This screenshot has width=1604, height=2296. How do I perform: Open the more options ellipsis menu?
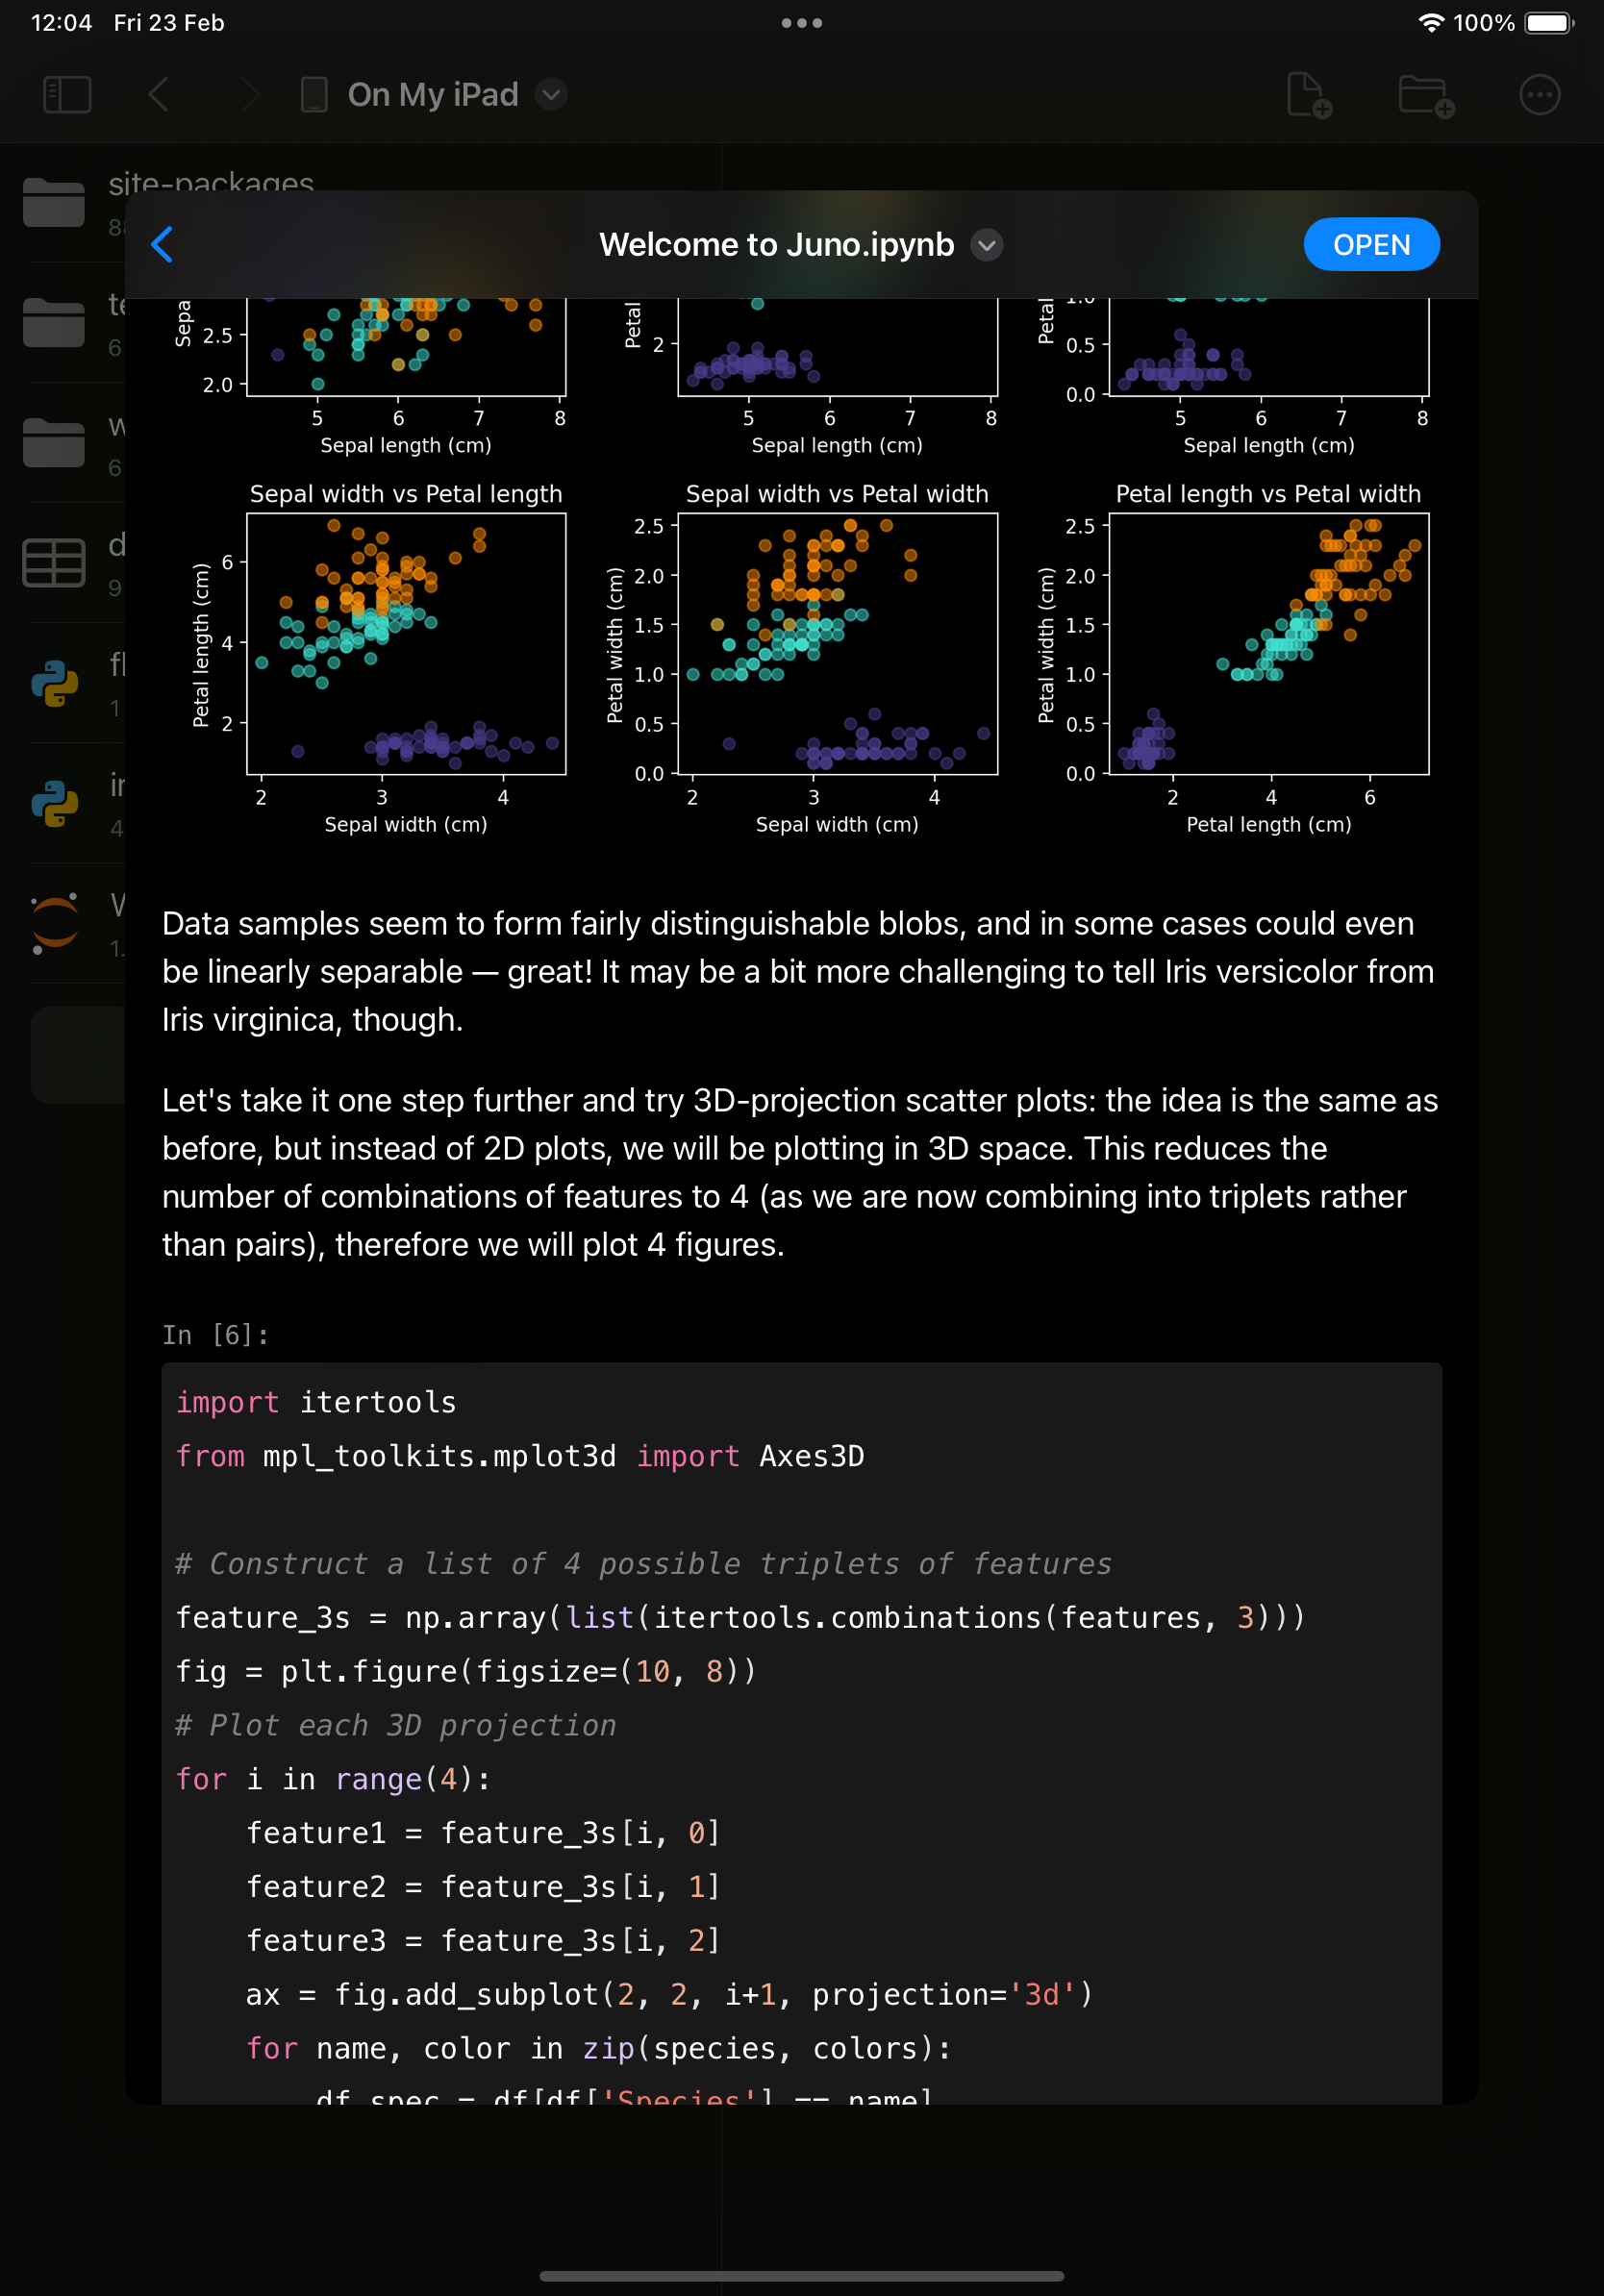tap(1538, 95)
